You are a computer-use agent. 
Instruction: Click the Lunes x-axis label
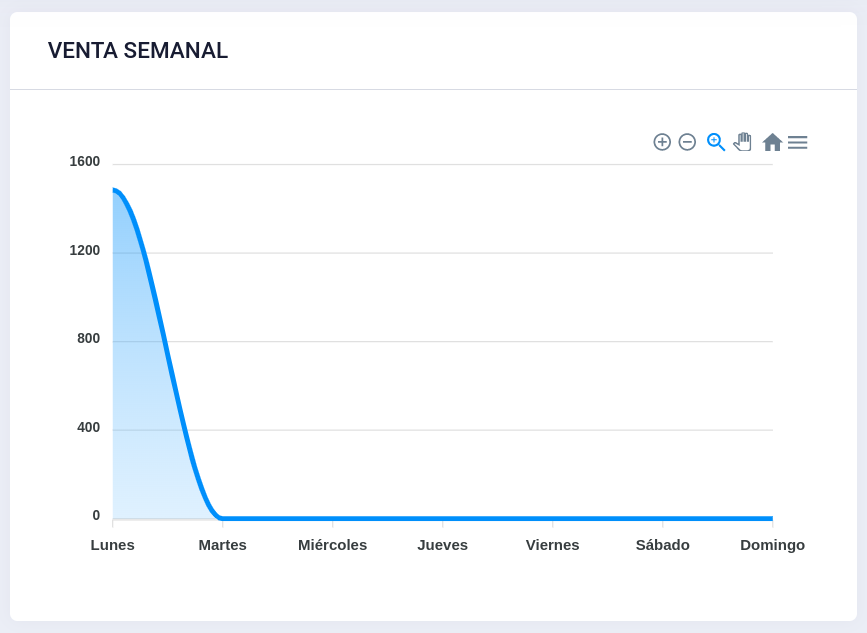pyautogui.click(x=113, y=545)
